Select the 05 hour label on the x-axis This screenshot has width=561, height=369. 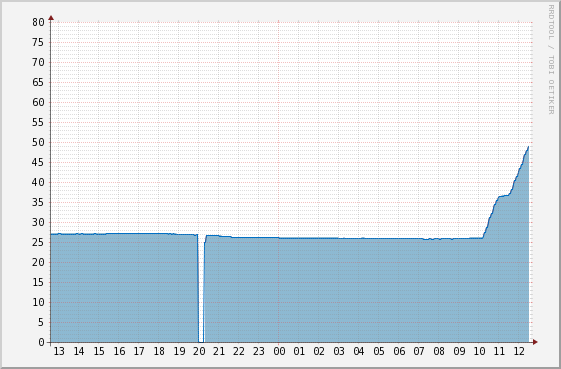379,351
